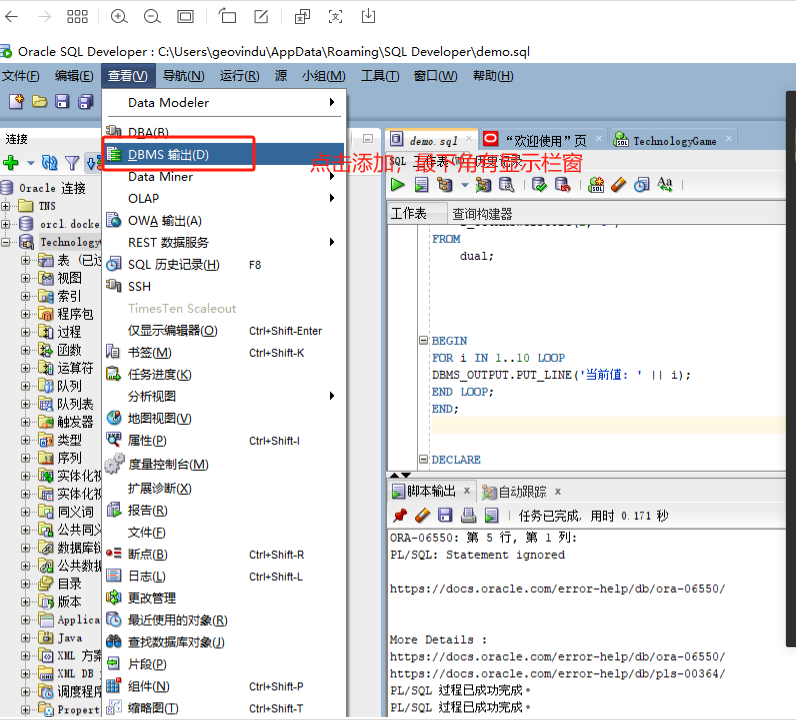Close the demo.sql tab
Viewport: 796px width, 720px height.
coord(469,138)
